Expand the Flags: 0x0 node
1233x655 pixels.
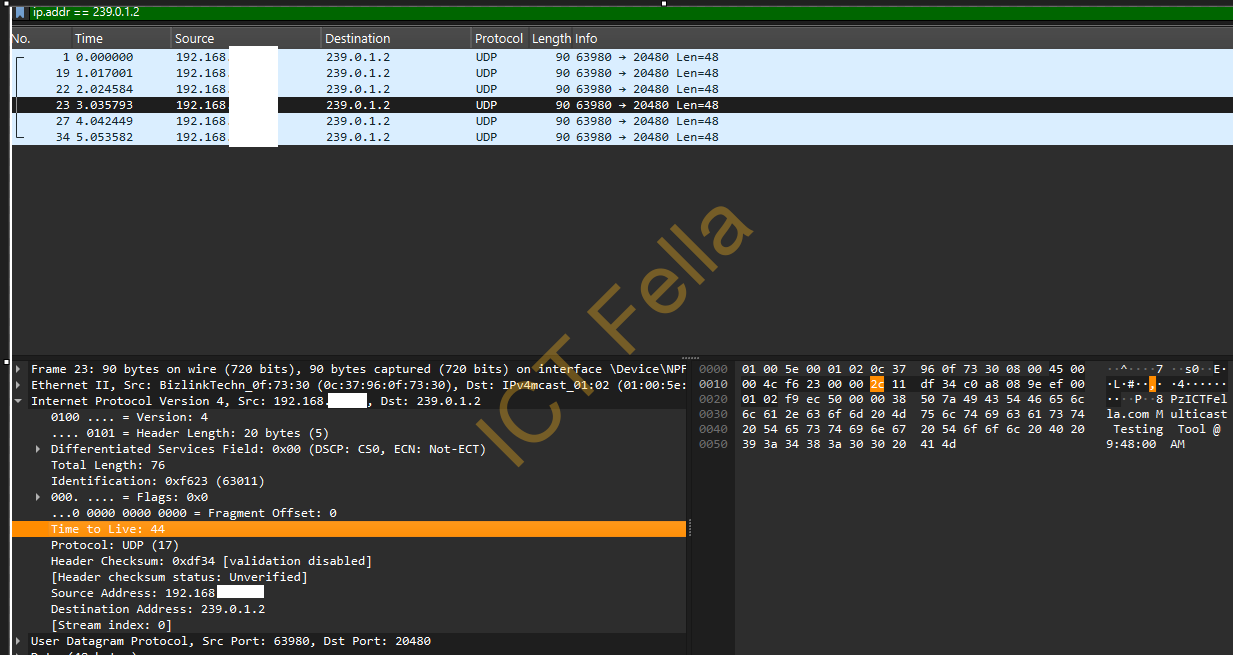pos(38,496)
